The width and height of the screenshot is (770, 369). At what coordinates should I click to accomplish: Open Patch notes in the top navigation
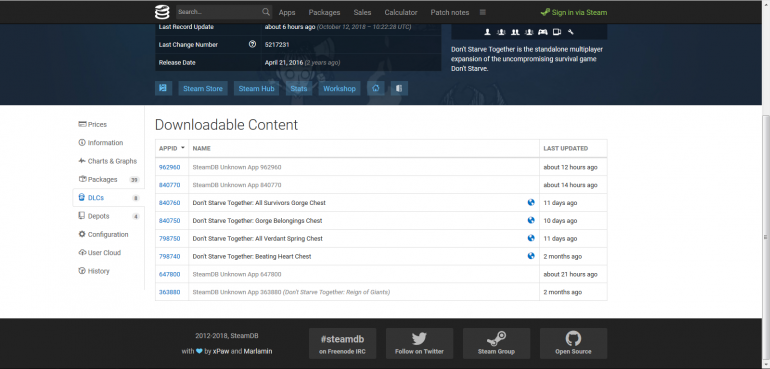point(450,12)
